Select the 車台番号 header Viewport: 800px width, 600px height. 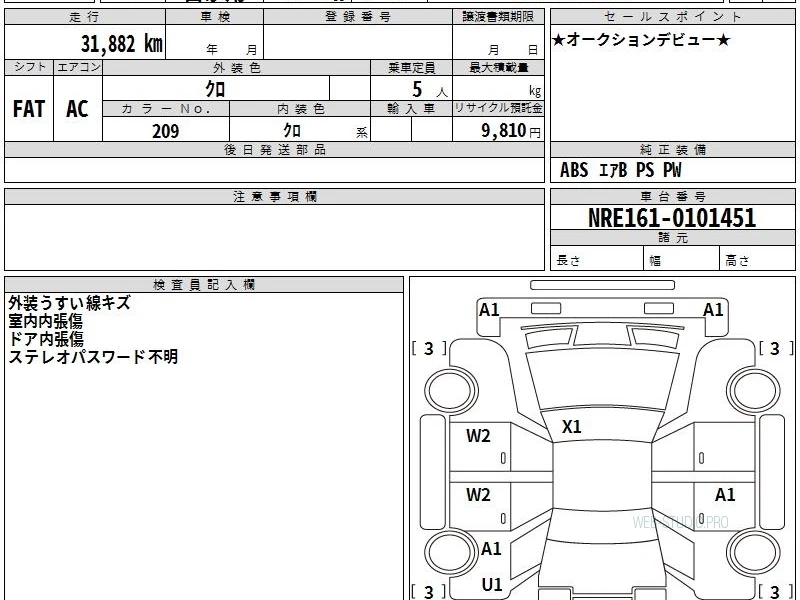click(672, 197)
